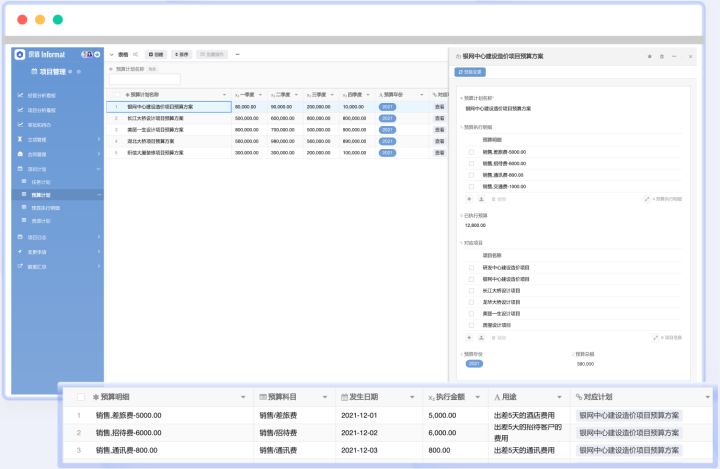
Task: Click the 经营分析看板 chart icon
Action: (20, 95)
